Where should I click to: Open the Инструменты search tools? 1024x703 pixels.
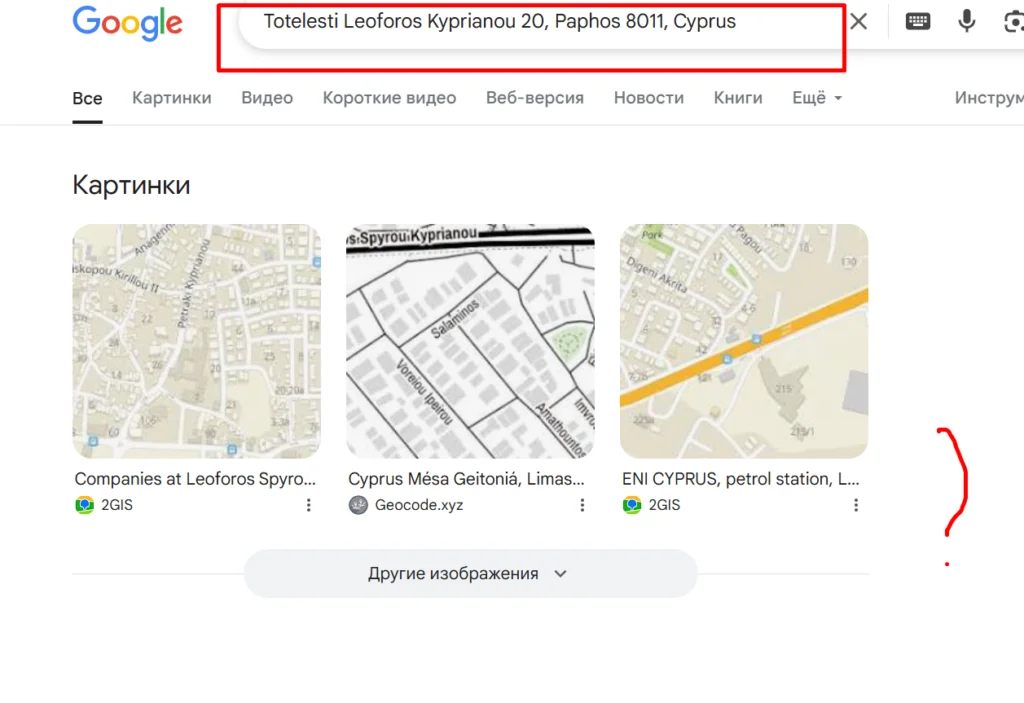click(989, 98)
